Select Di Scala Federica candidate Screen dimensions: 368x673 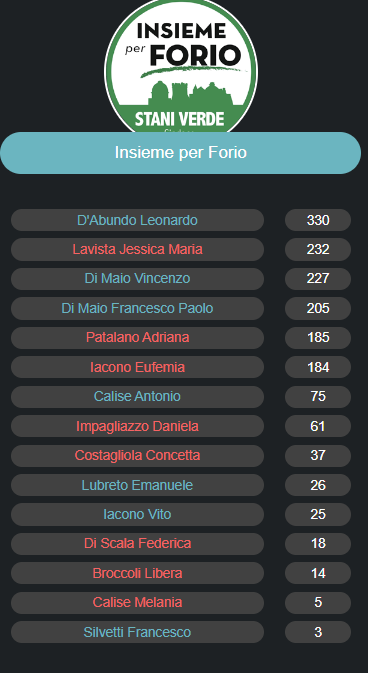point(137,543)
